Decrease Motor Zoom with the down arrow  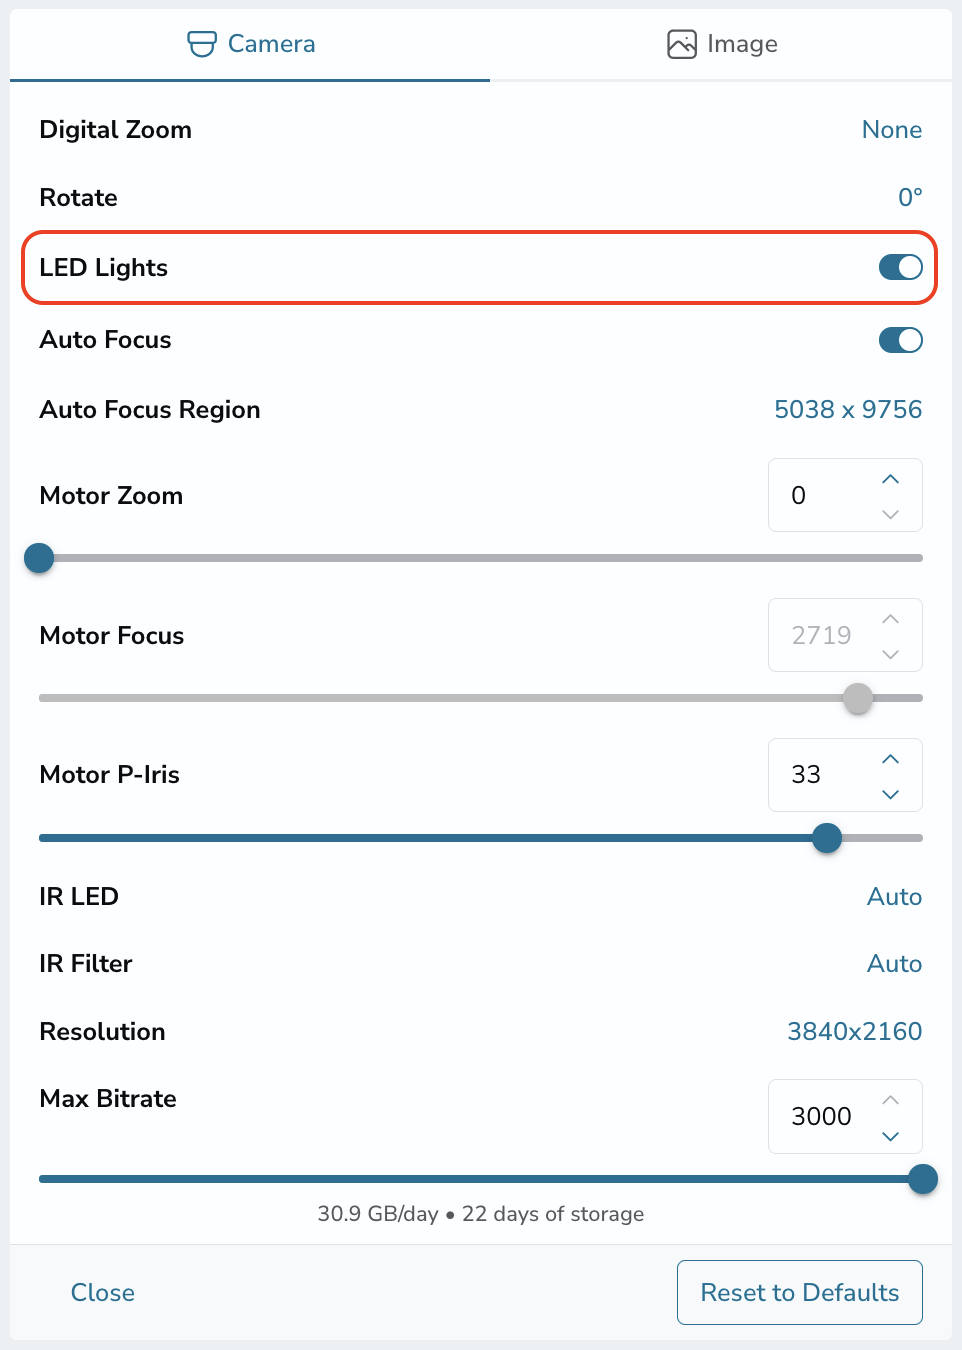[x=890, y=514]
